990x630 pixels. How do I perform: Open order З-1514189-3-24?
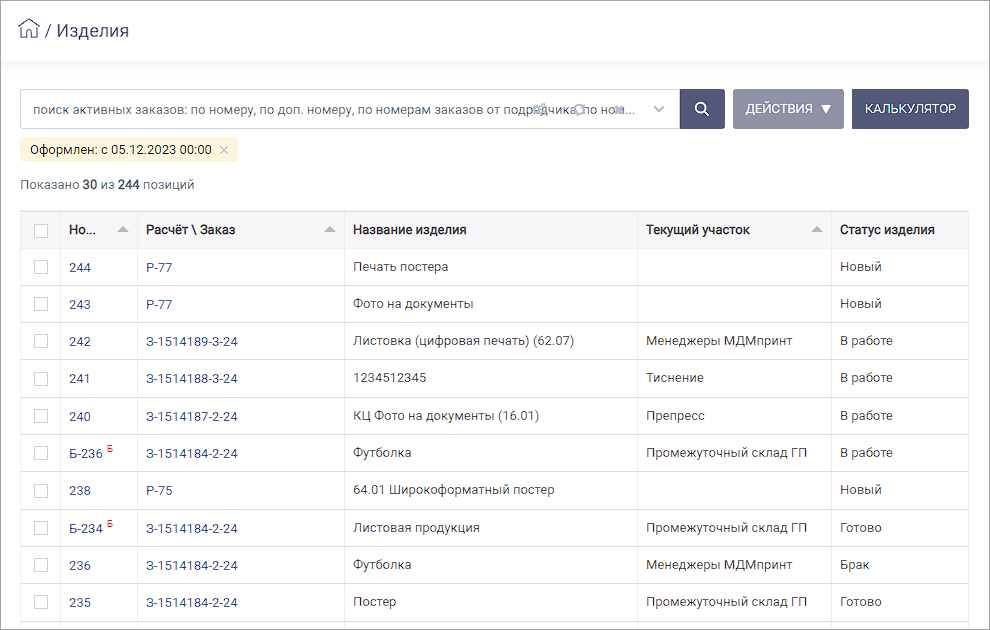(192, 342)
